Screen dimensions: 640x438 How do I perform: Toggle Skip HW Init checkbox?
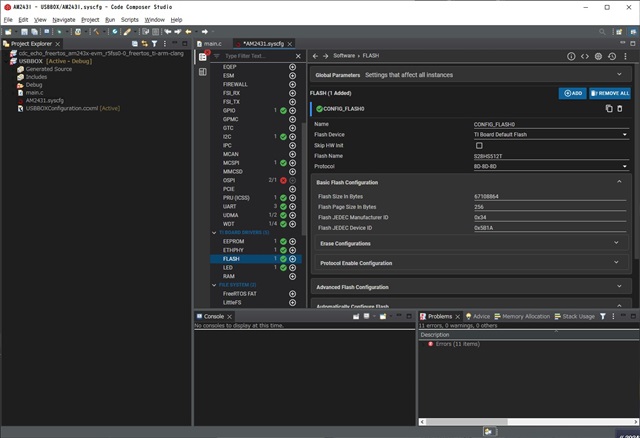point(479,145)
